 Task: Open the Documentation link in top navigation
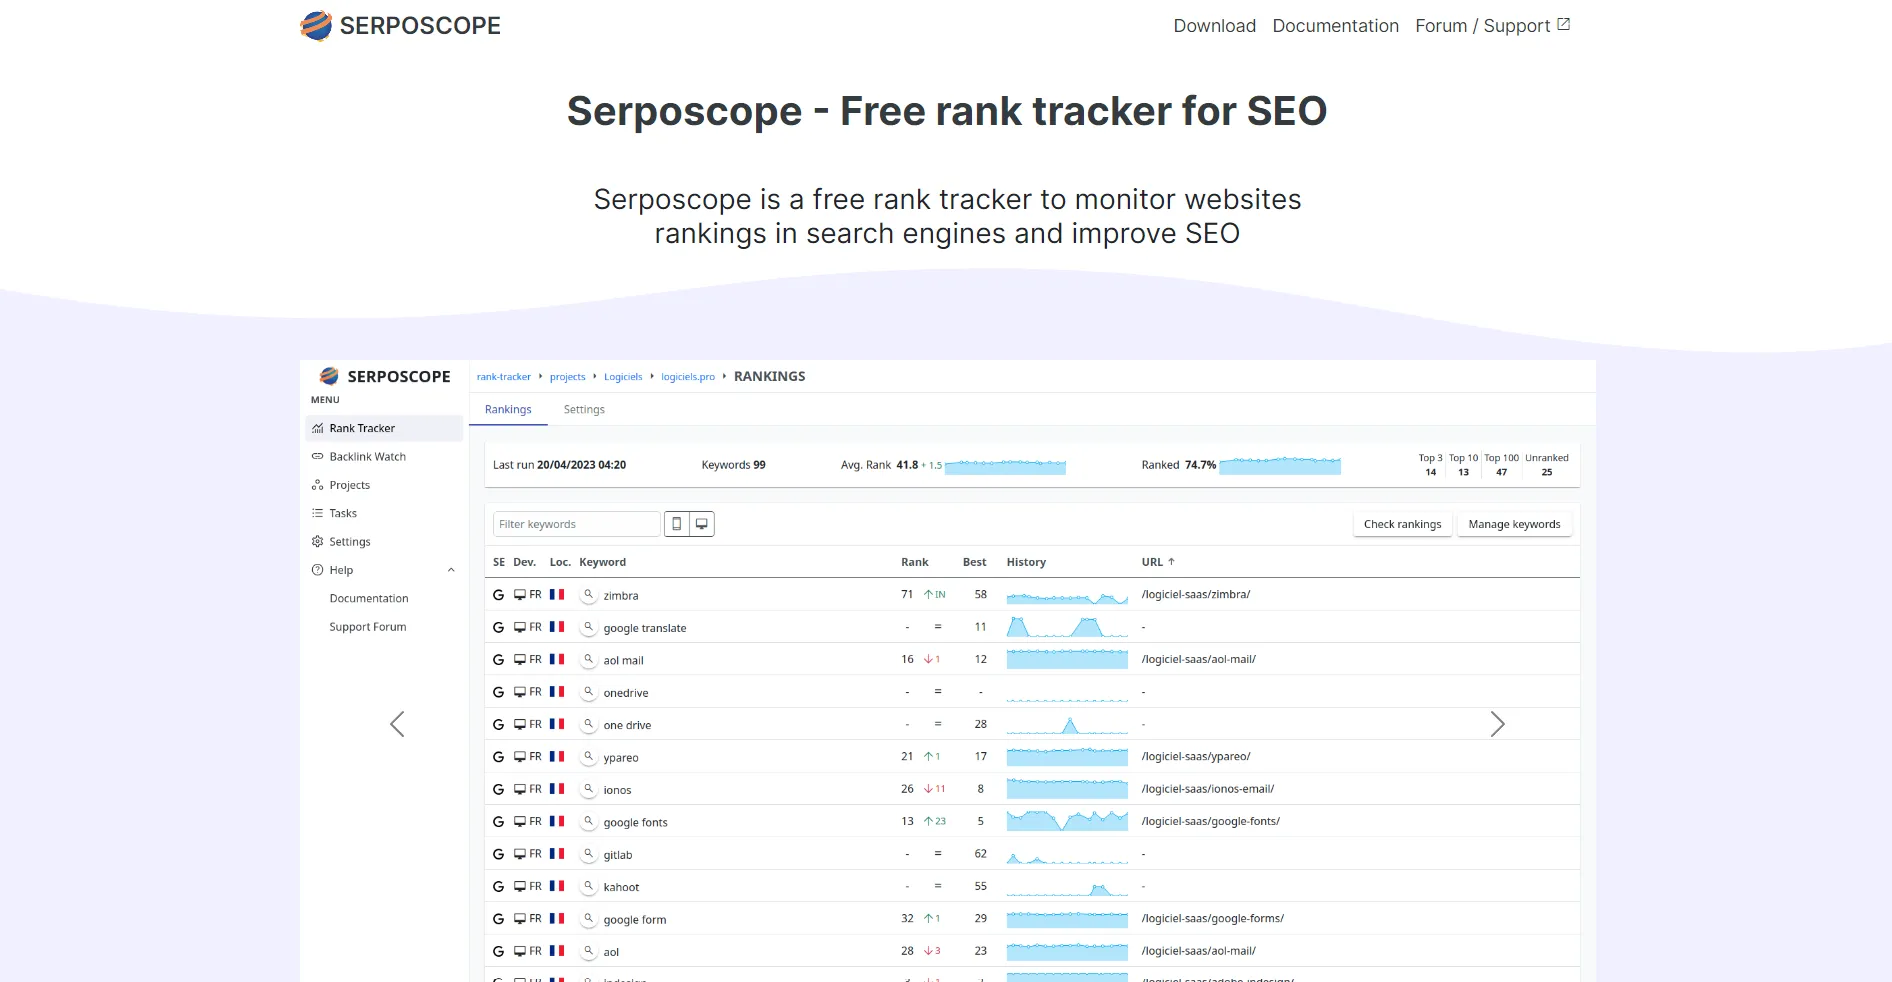1335,26
